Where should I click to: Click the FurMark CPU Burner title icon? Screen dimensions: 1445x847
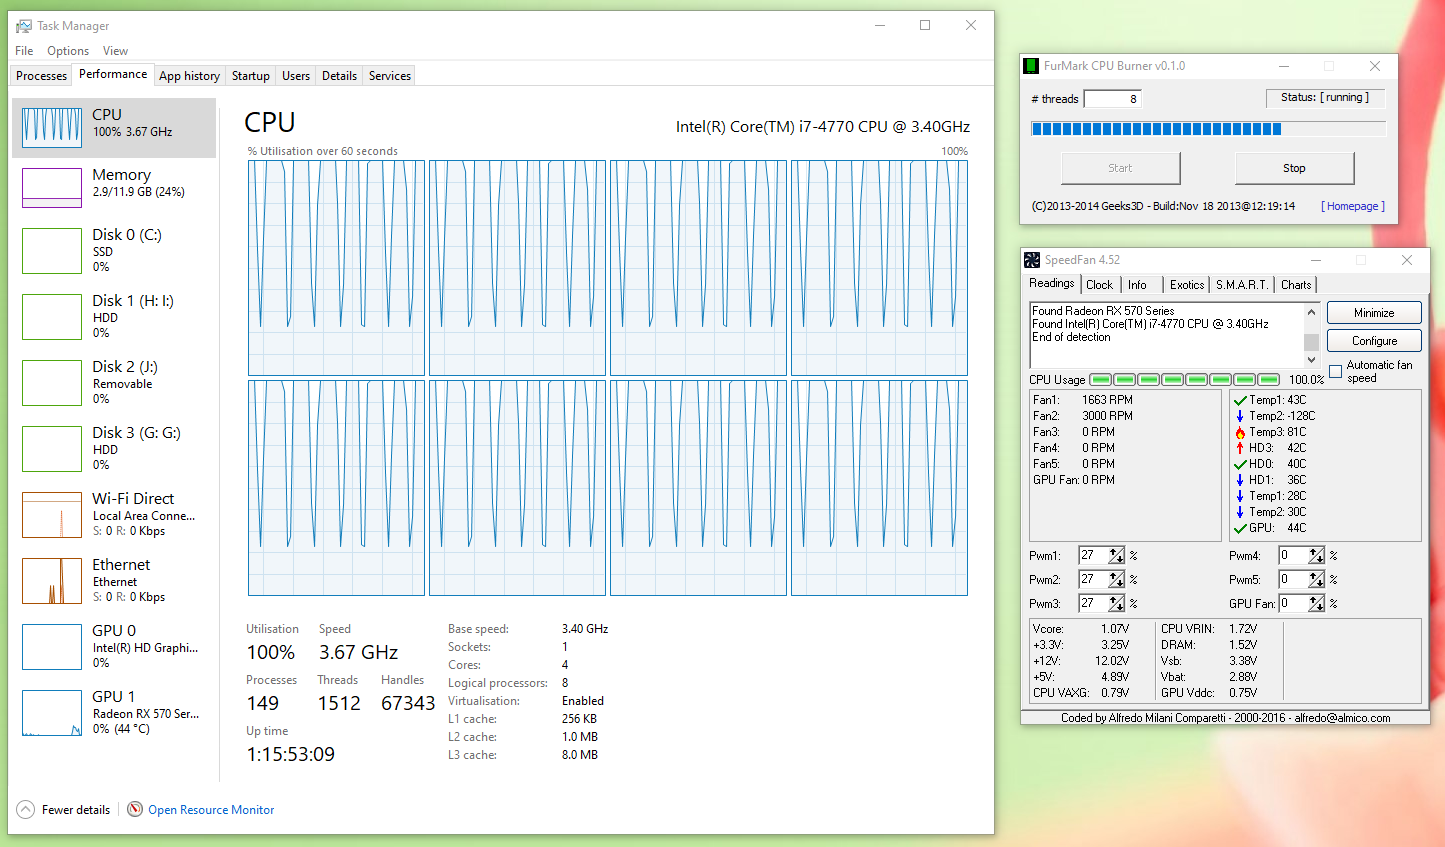[x=1031, y=66]
